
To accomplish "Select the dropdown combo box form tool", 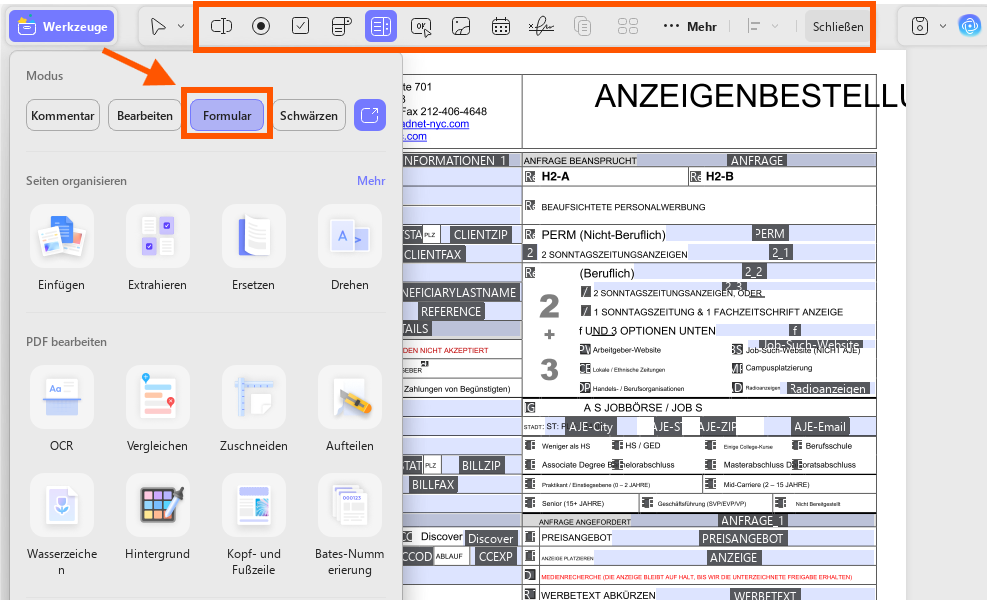I will click(x=341, y=26).
